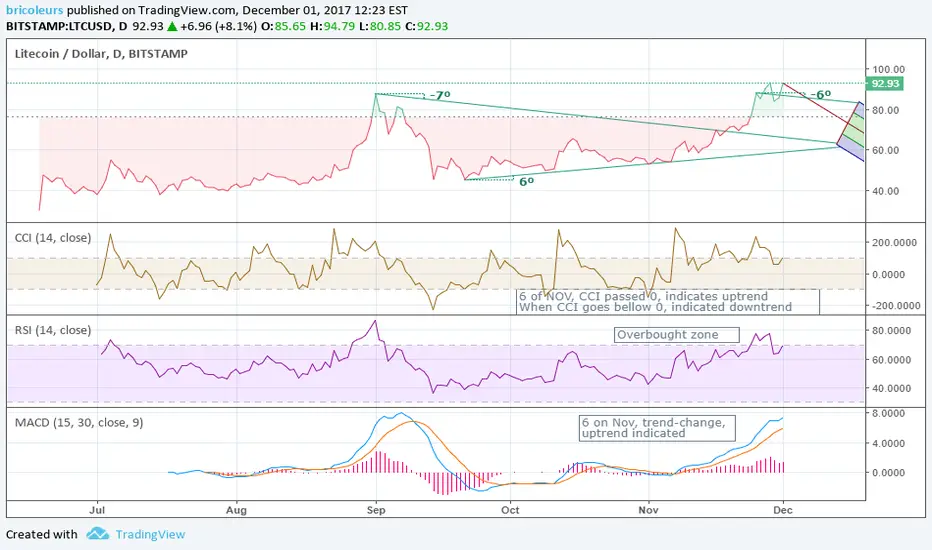Click the +6.96 (+8.1%) change value
The width and height of the screenshot is (932, 550).
coord(219,26)
